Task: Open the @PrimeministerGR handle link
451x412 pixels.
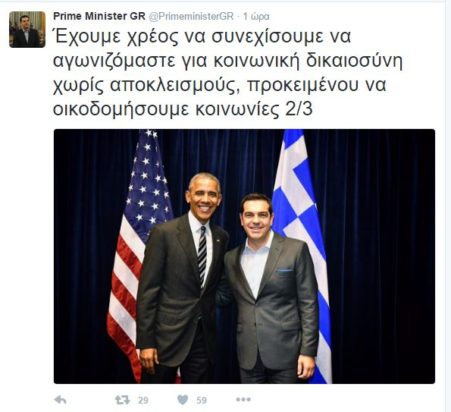Action: pyautogui.click(x=191, y=16)
